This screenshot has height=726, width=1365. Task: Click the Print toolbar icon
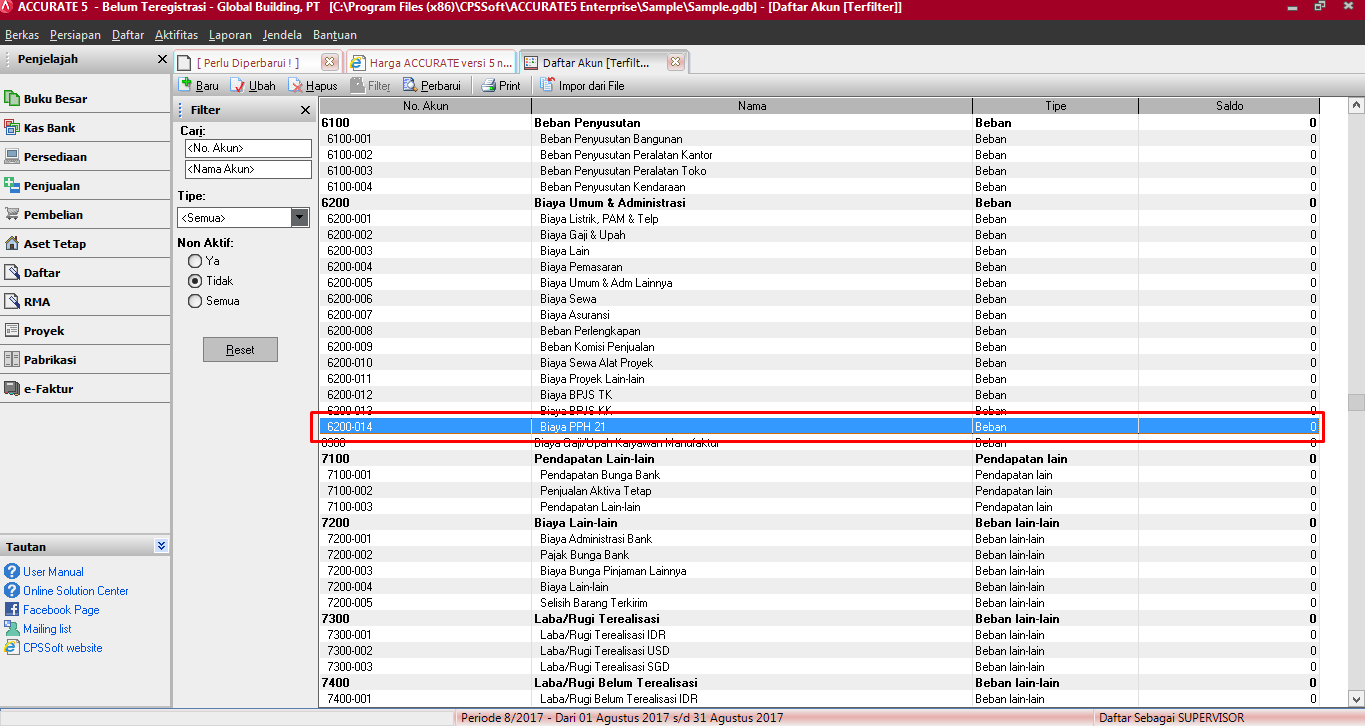[x=488, y=85]
